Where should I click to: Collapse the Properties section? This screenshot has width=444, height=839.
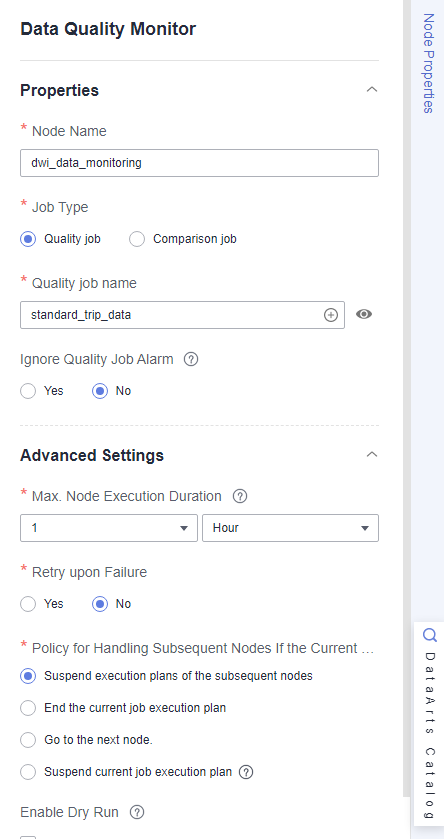click(x=372, y=89)
